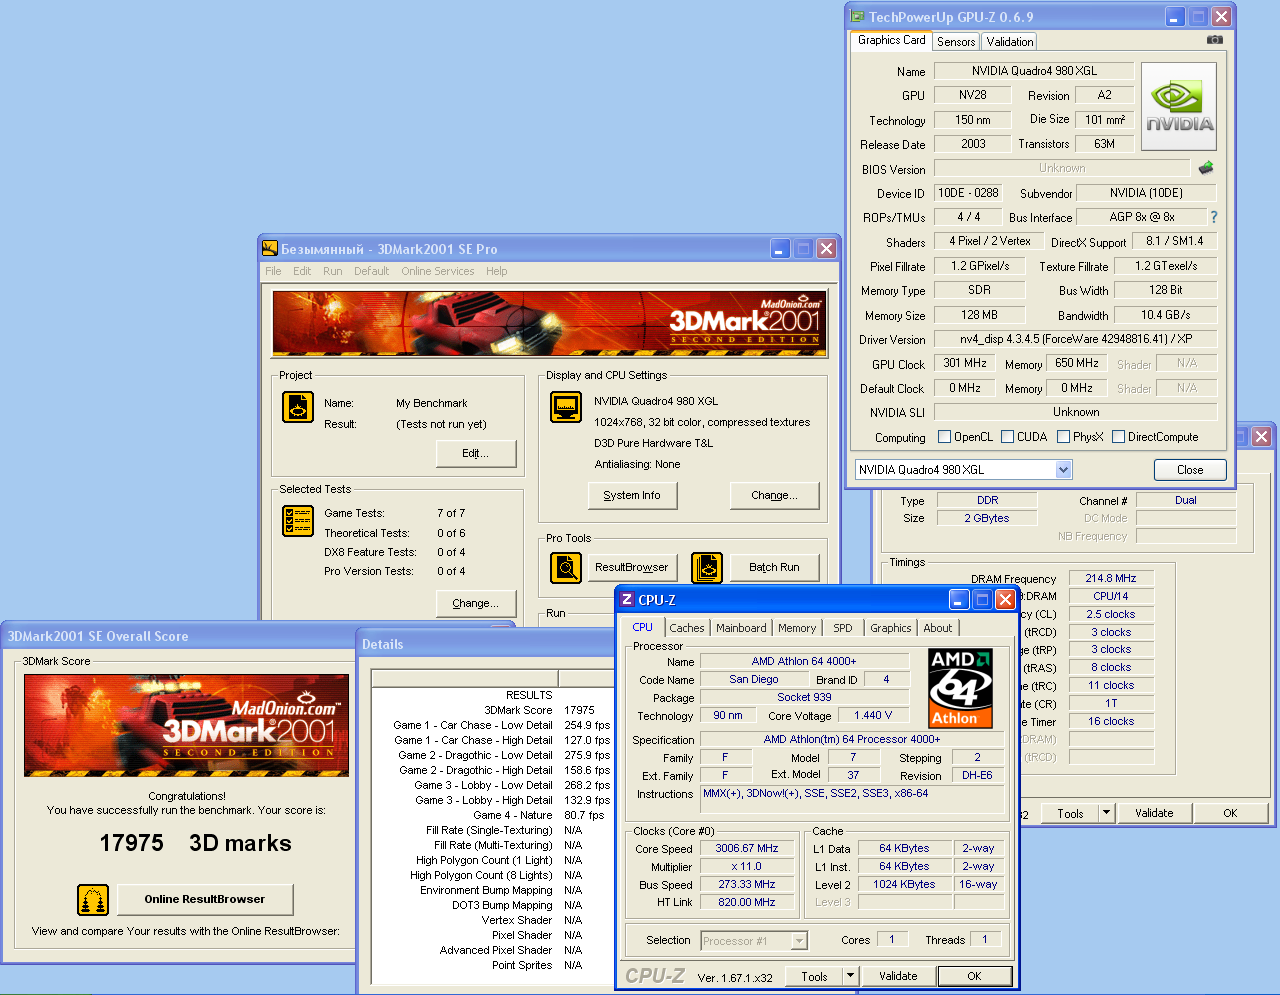Click Tools in the front CPU-Z window
This screenshot has height=995, width=1280.
pyautogui.click(x=814, y=976)
